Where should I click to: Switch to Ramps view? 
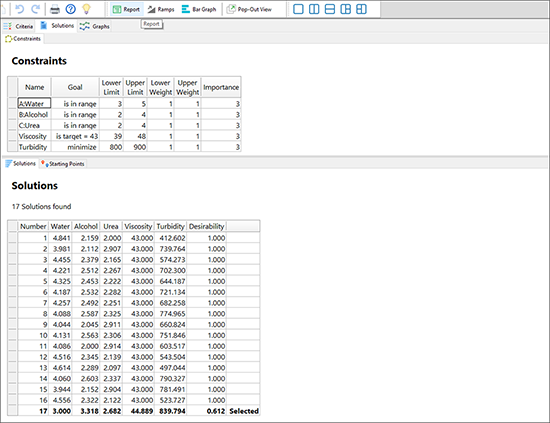coord(161,9)
